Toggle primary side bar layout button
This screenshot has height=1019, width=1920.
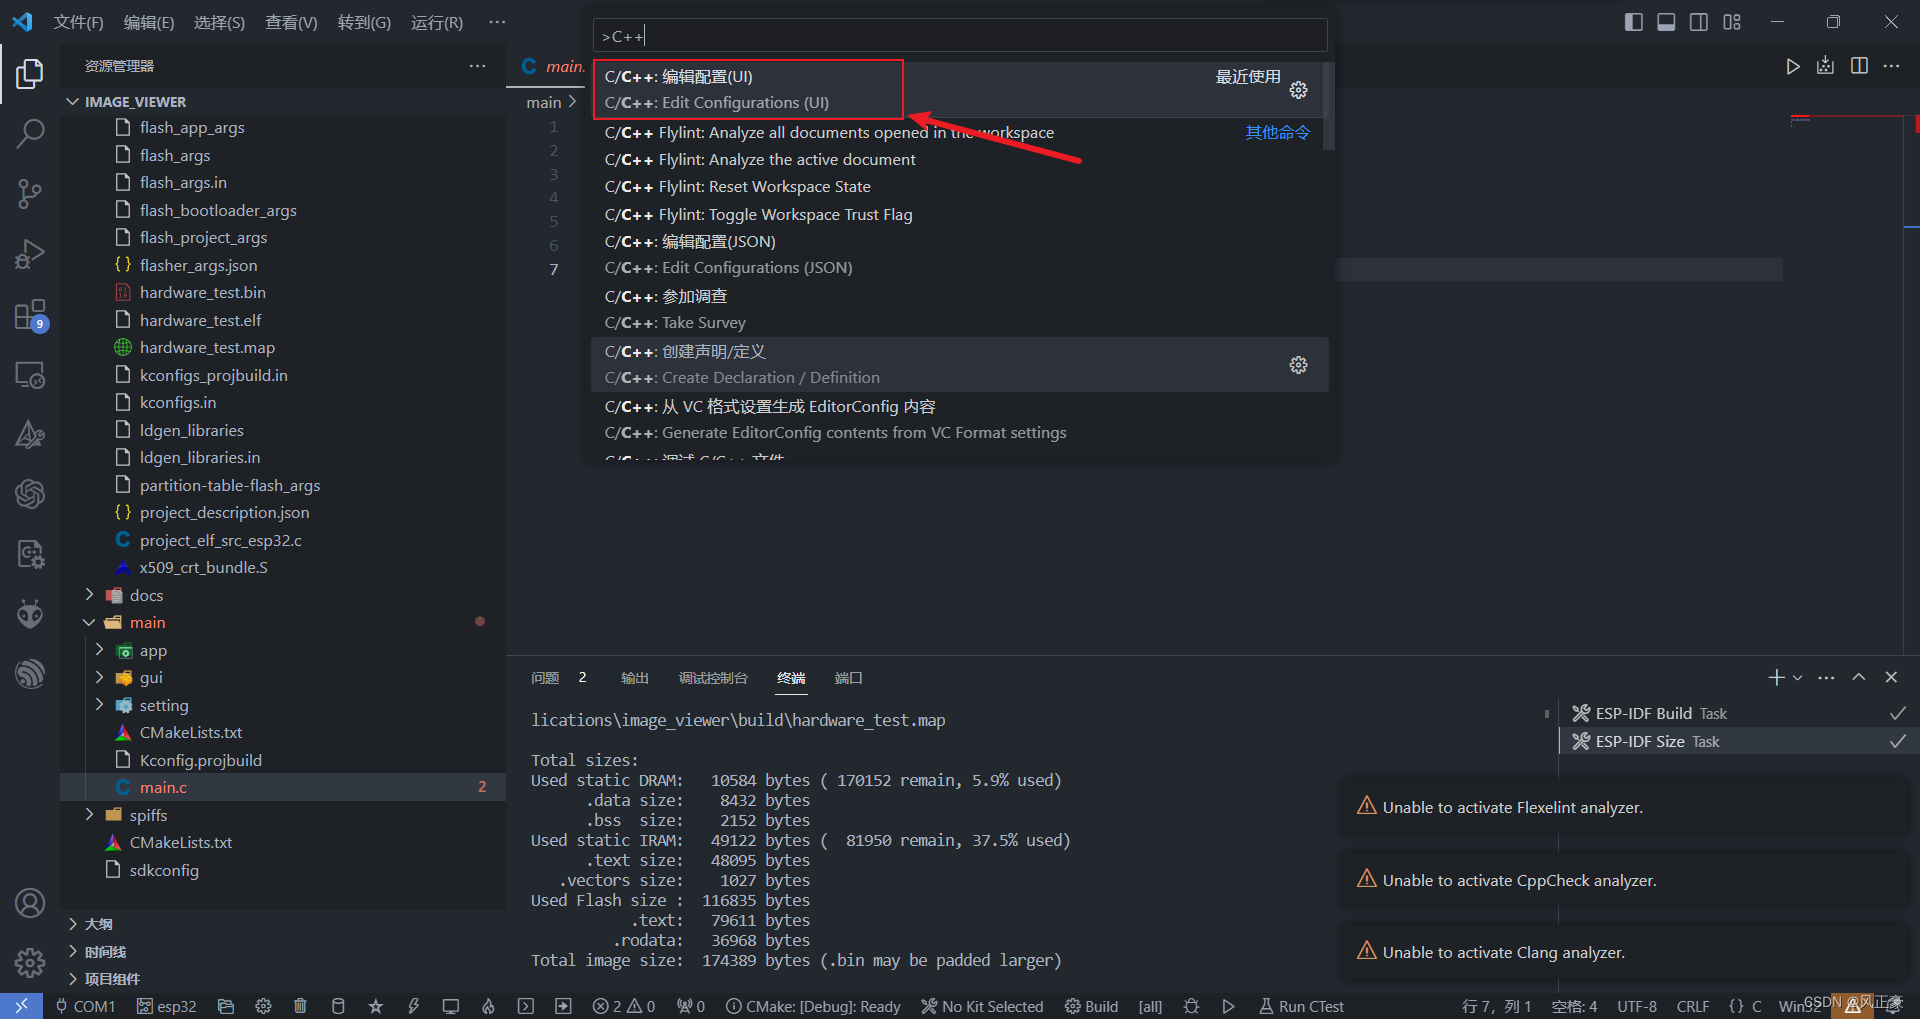[x=1633, y=22]
